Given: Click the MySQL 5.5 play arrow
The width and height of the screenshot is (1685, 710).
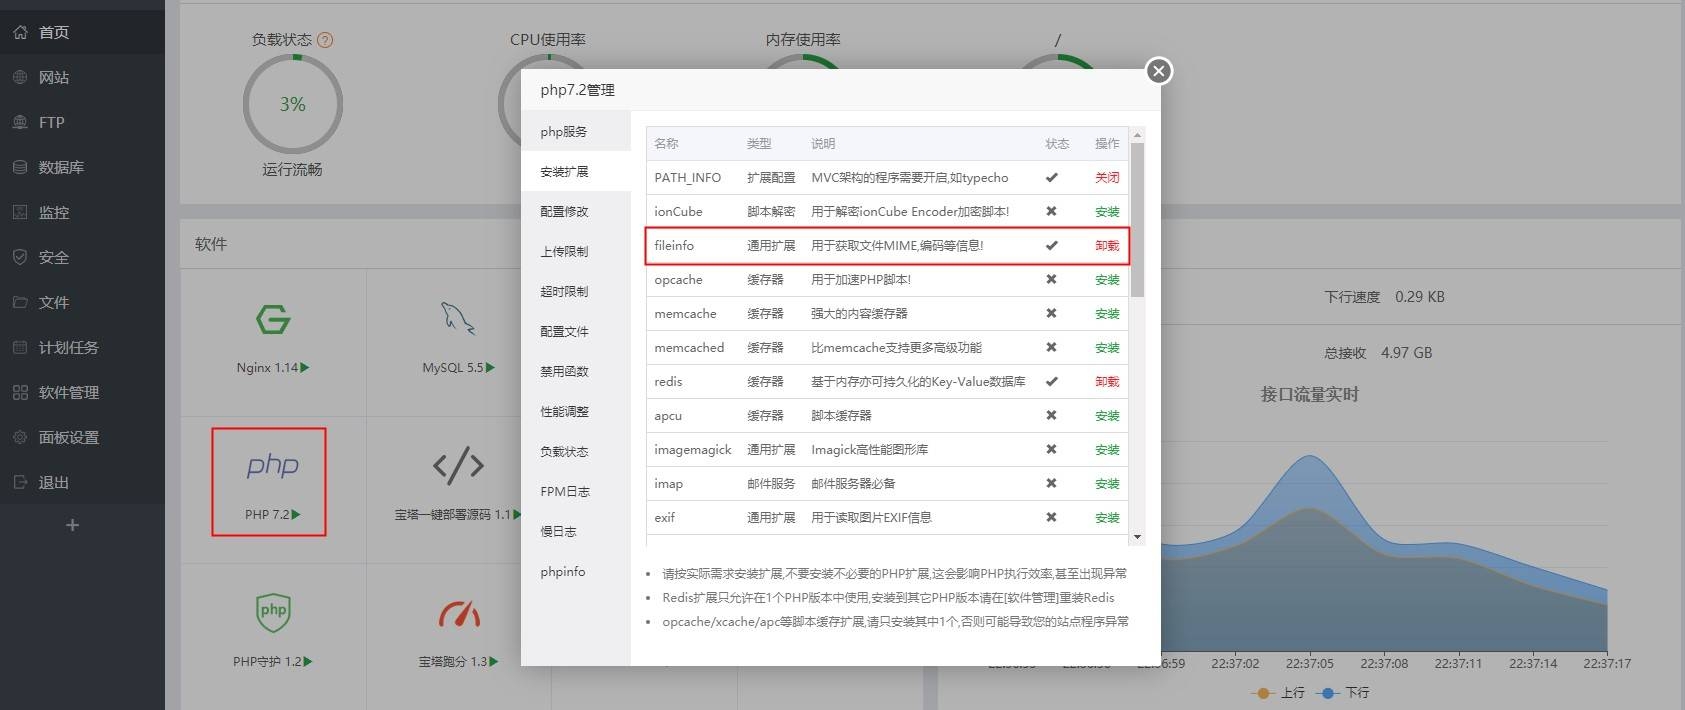Looking at the screenshot, I should pos(490,368).
